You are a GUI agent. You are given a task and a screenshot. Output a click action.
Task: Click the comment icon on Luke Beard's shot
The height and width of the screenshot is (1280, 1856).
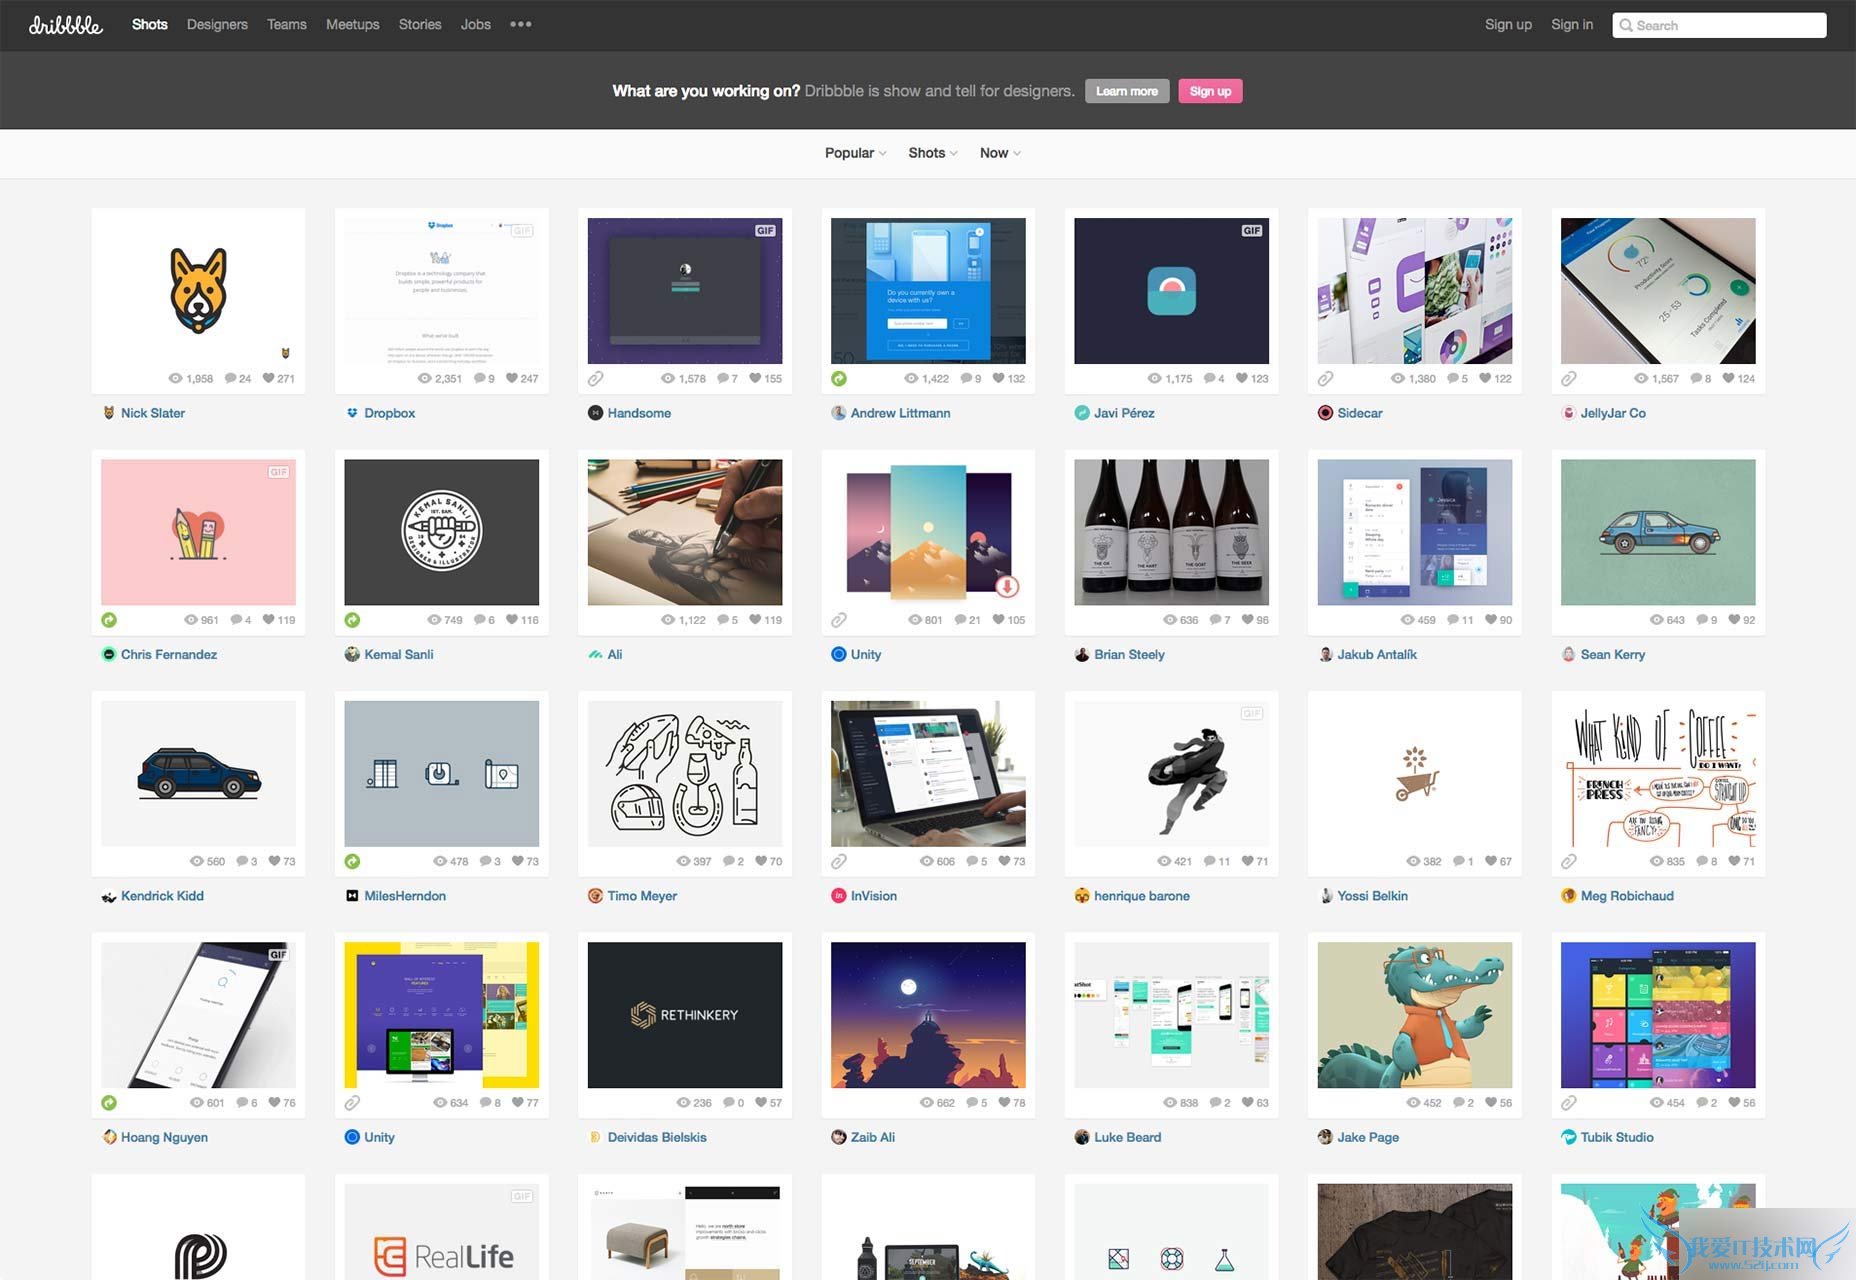[x=1215, y=1103]
